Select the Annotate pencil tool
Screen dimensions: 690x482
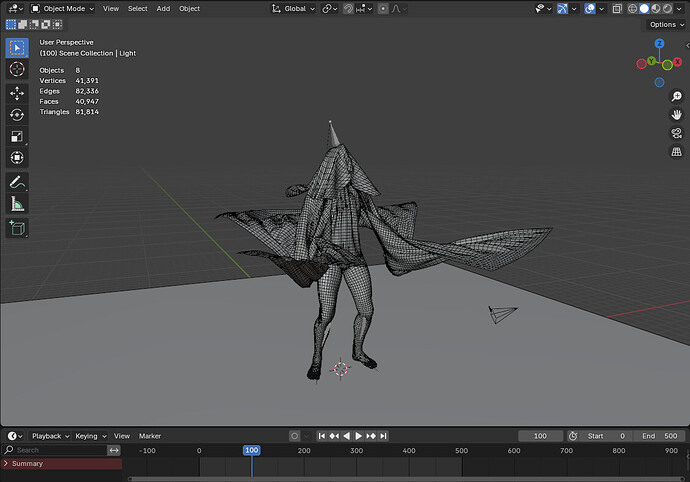click(x=17, y=182)
